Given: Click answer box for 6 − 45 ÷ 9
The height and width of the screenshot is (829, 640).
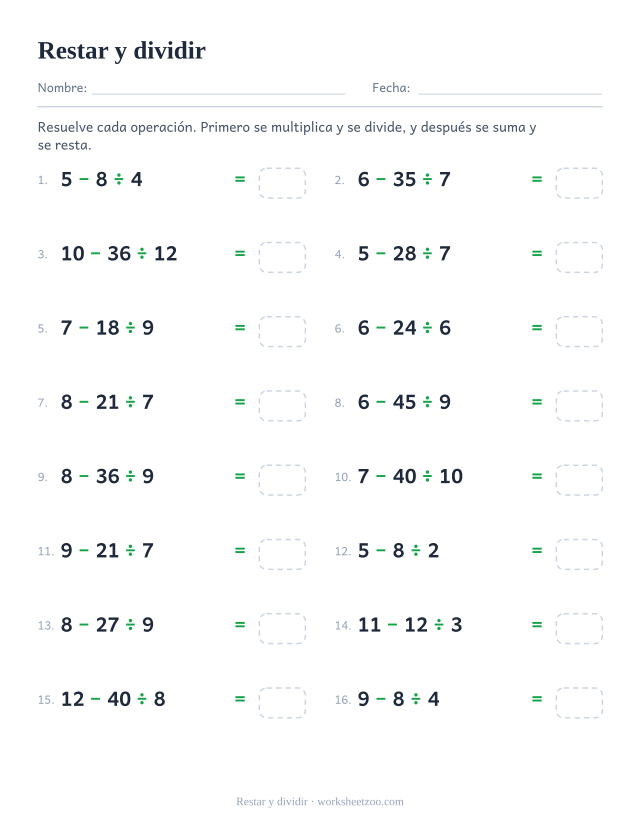Looking at the screenshot, I should click(x=579, y=406).
